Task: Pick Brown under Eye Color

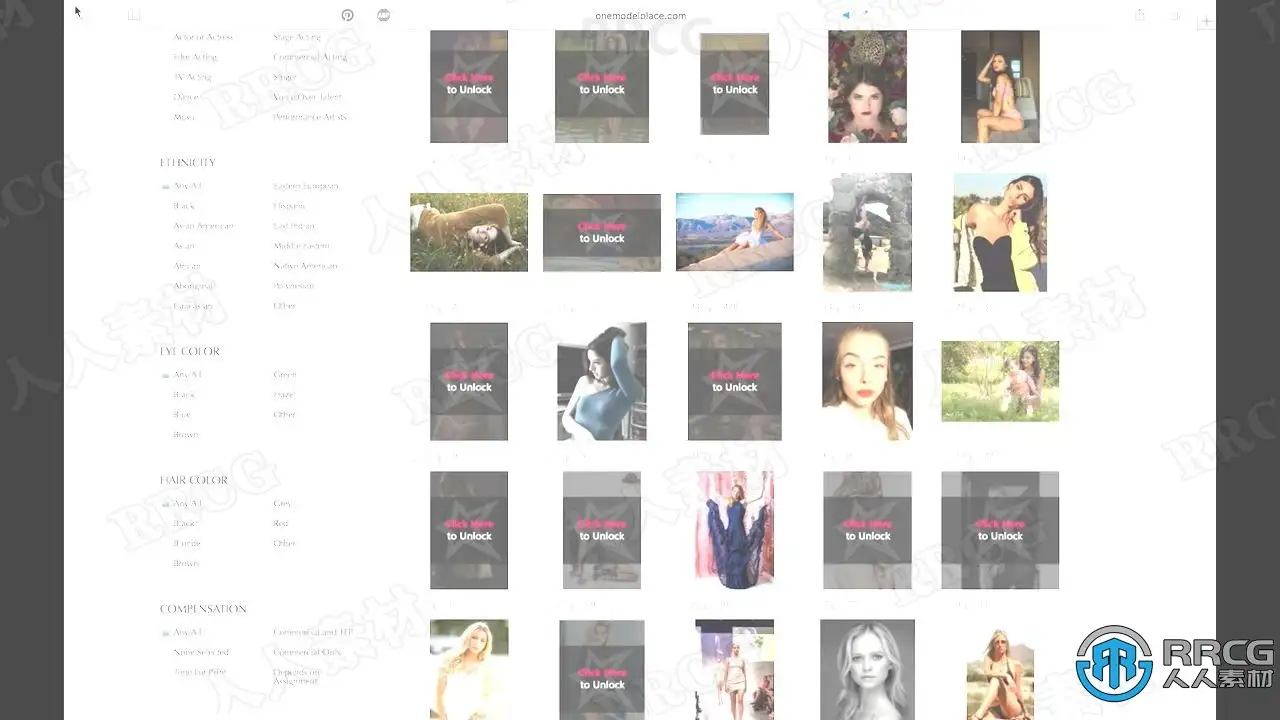Action: point(186,435)
